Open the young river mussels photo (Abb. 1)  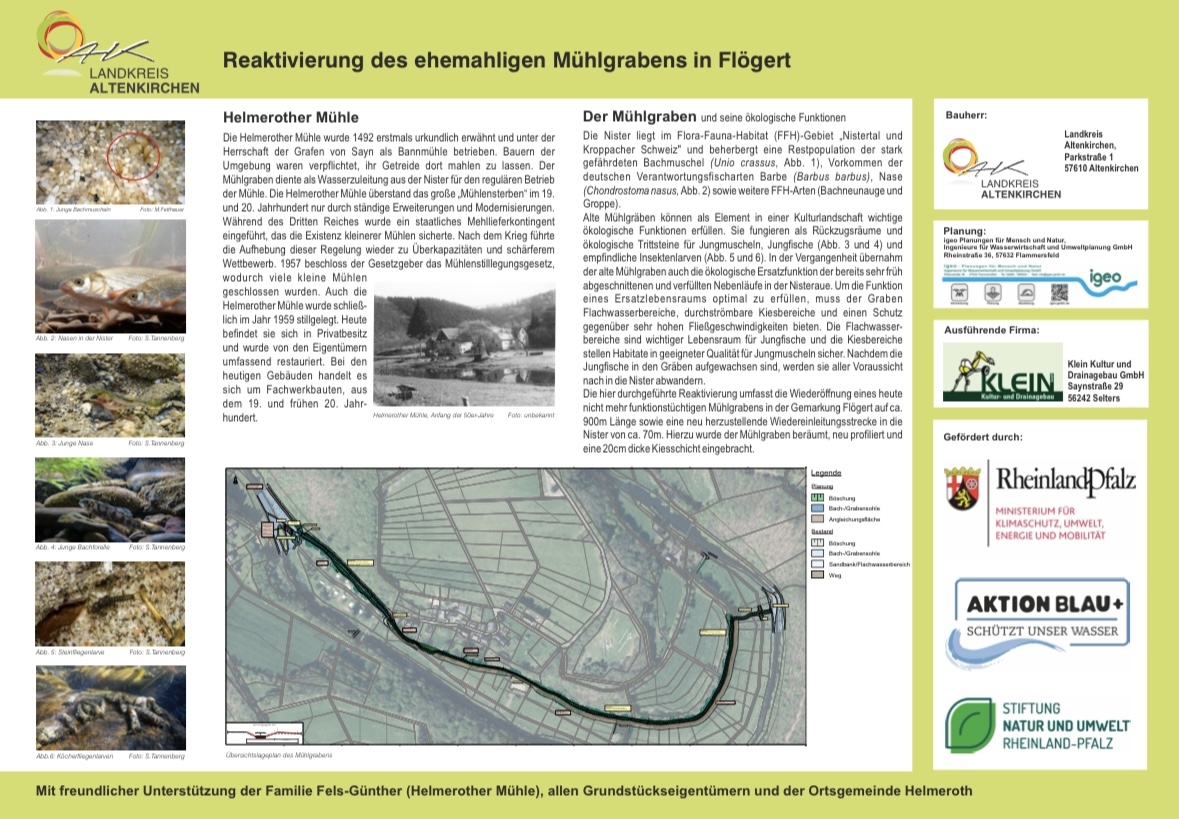pyautogui.click(x=110, y=161)
